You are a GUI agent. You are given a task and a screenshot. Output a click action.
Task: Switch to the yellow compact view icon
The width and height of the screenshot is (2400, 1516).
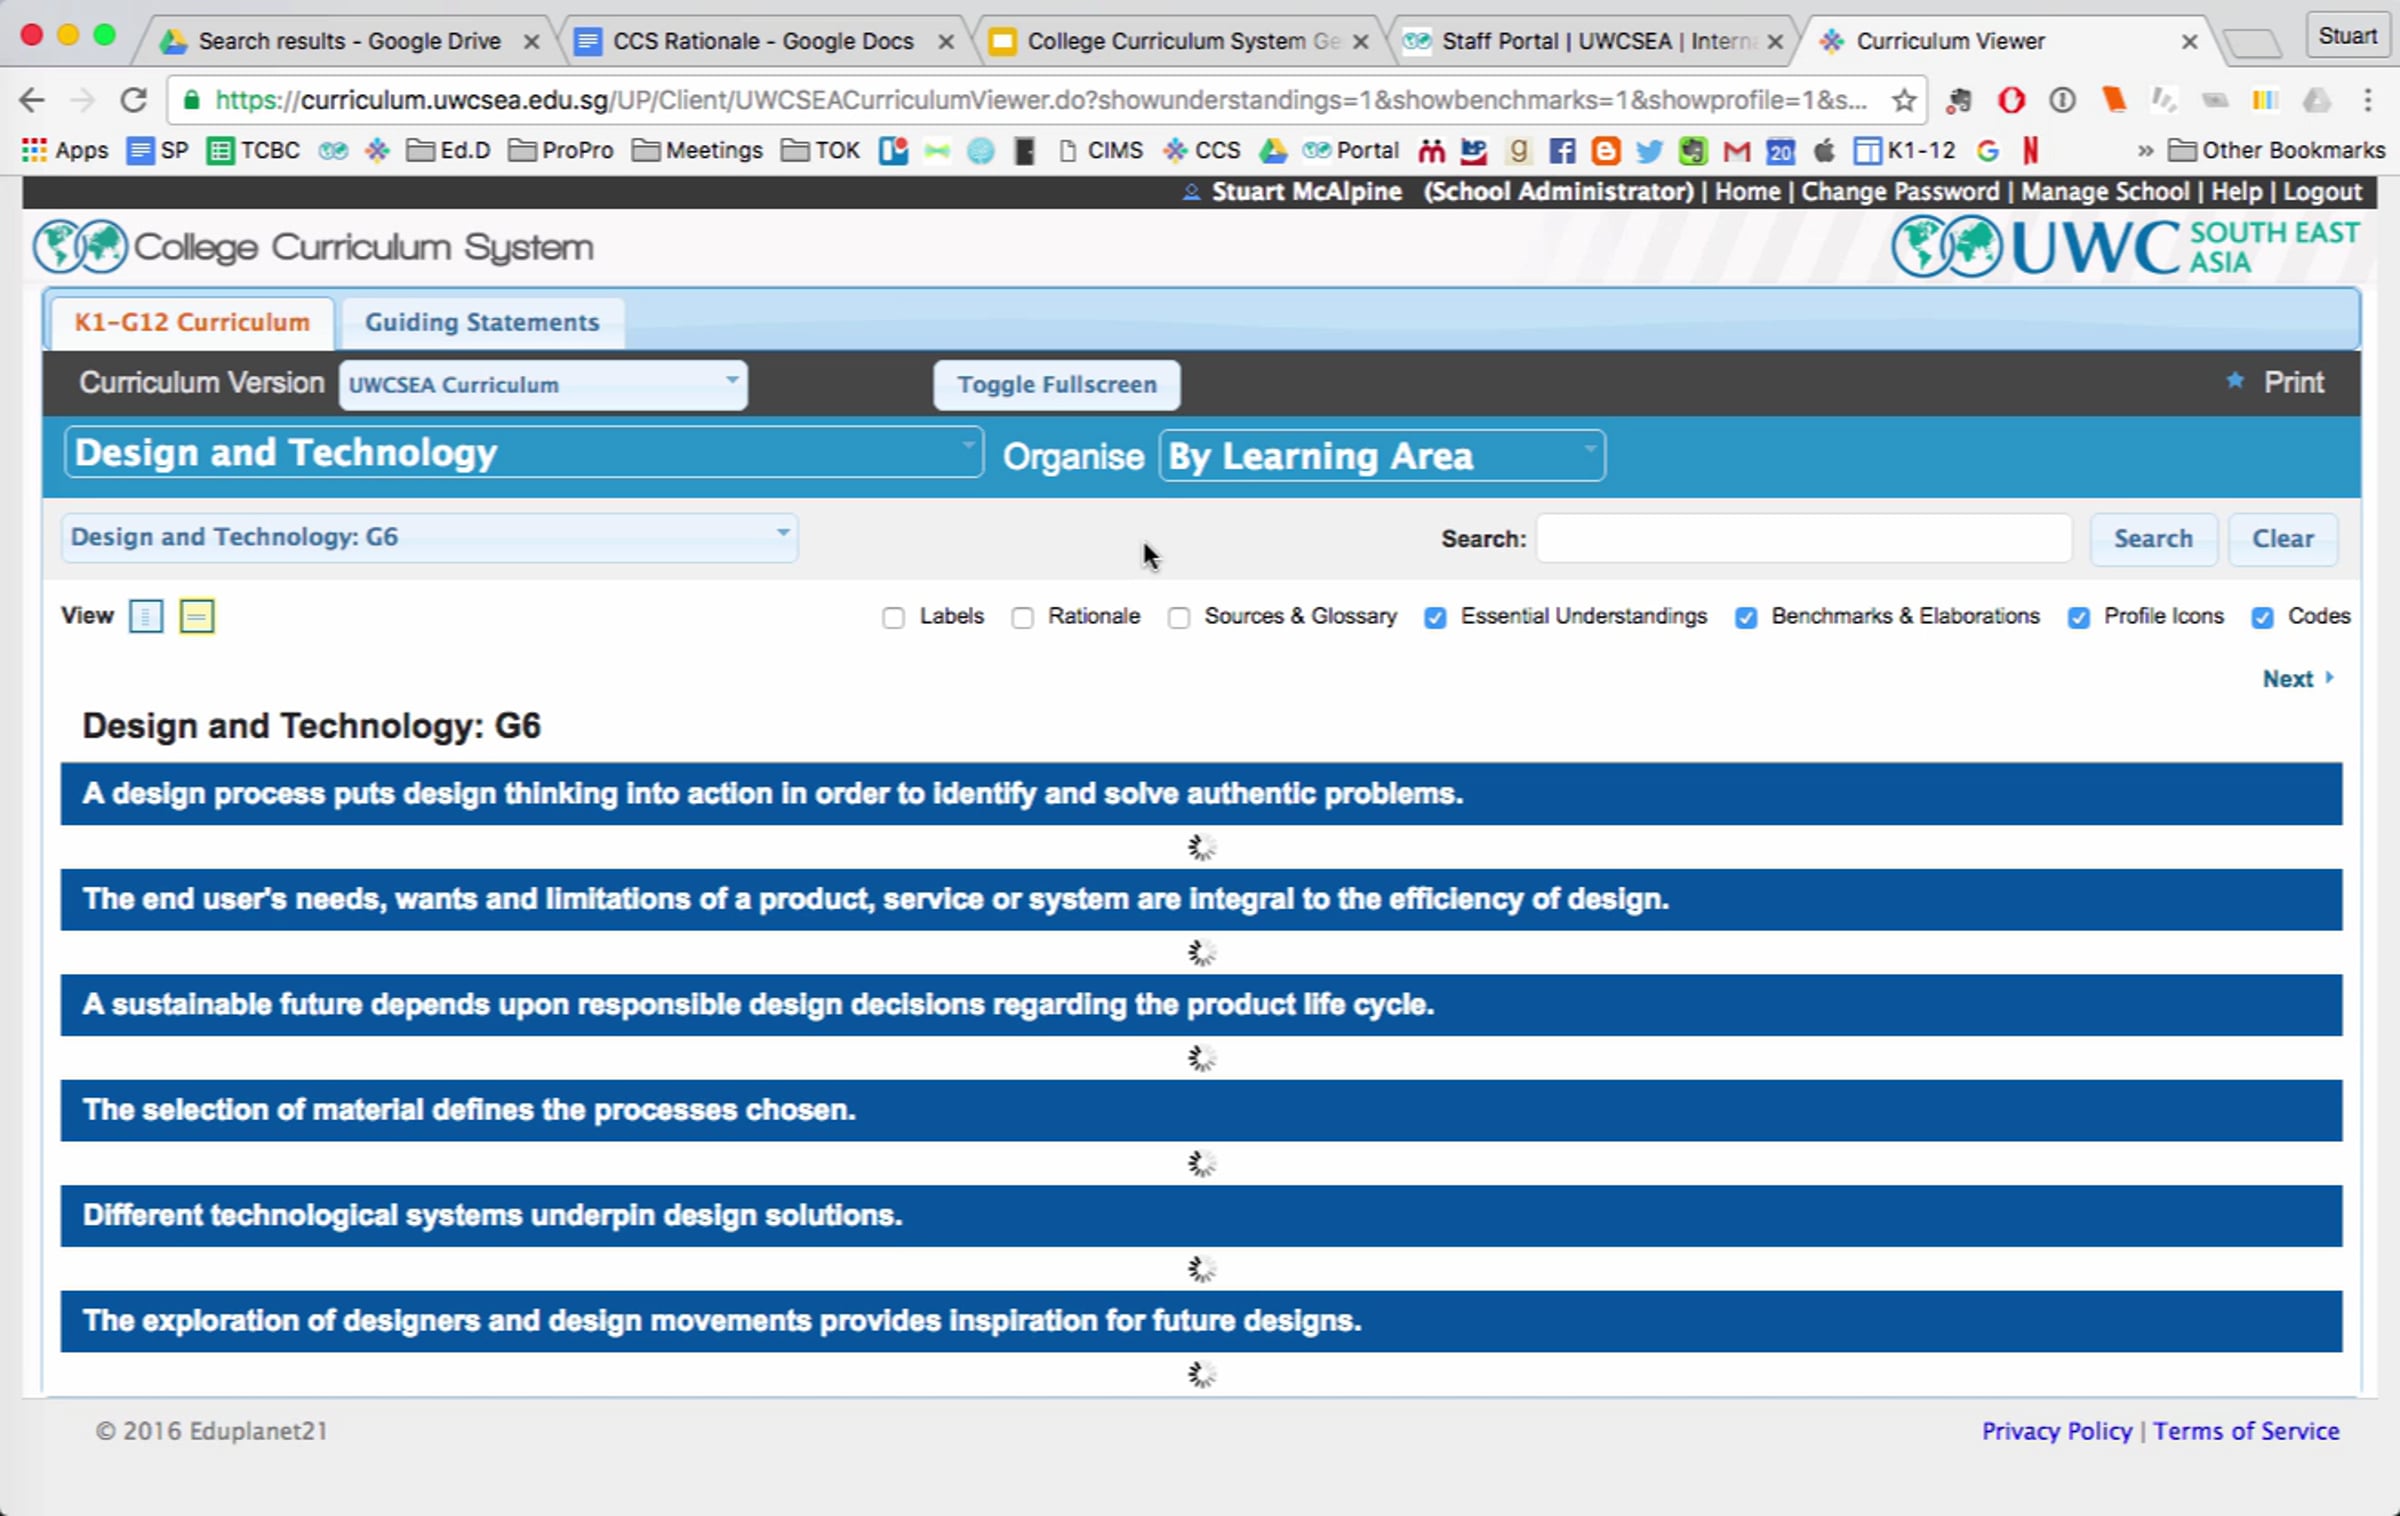pos(197,616)
